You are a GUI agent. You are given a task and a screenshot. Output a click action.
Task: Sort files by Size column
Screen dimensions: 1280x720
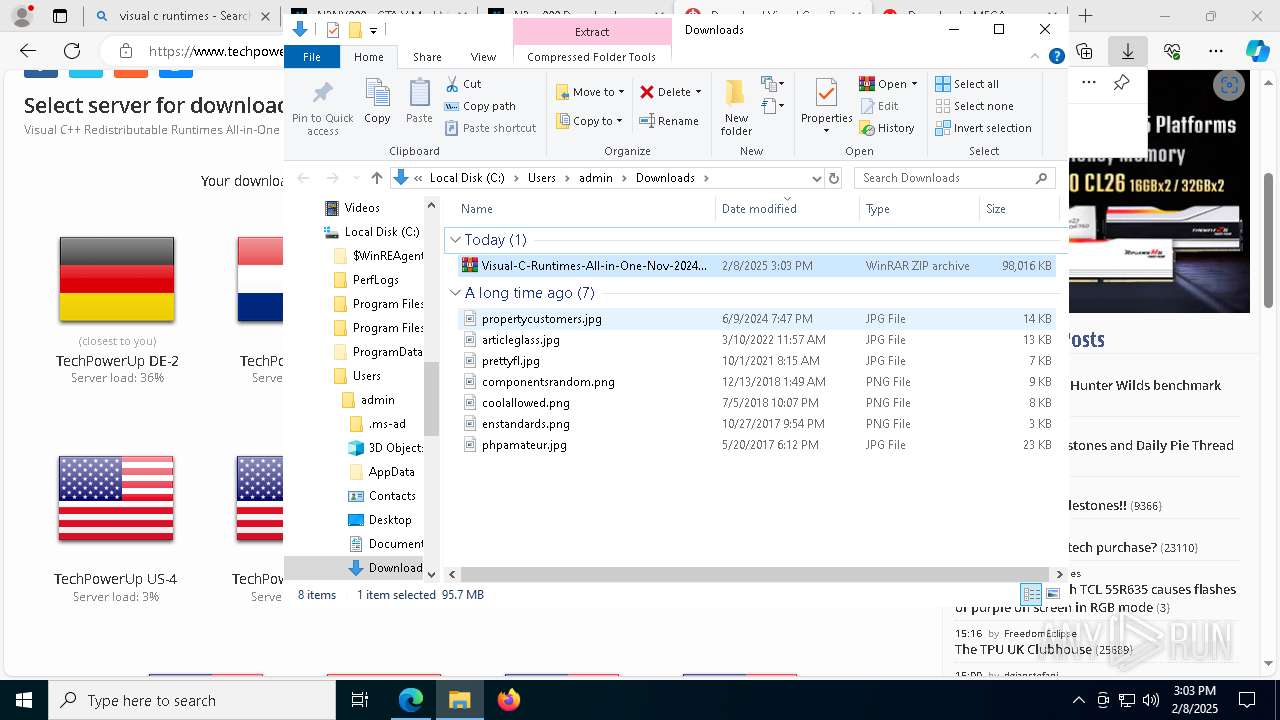pyautogui.click(x=1018, y=208)
